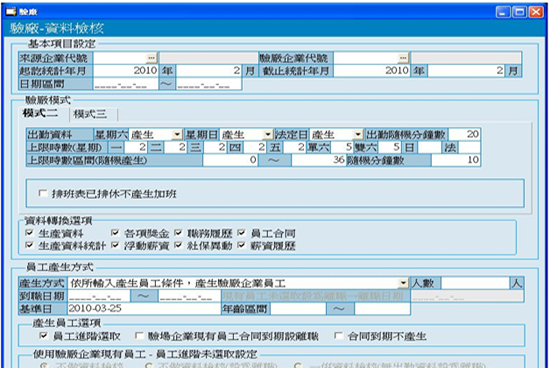Image resolution: width=550 pixels, height=368 pixels.
Task: Click the 出勤隨機分鐘數 field showing 20
Action: (464, 134)
